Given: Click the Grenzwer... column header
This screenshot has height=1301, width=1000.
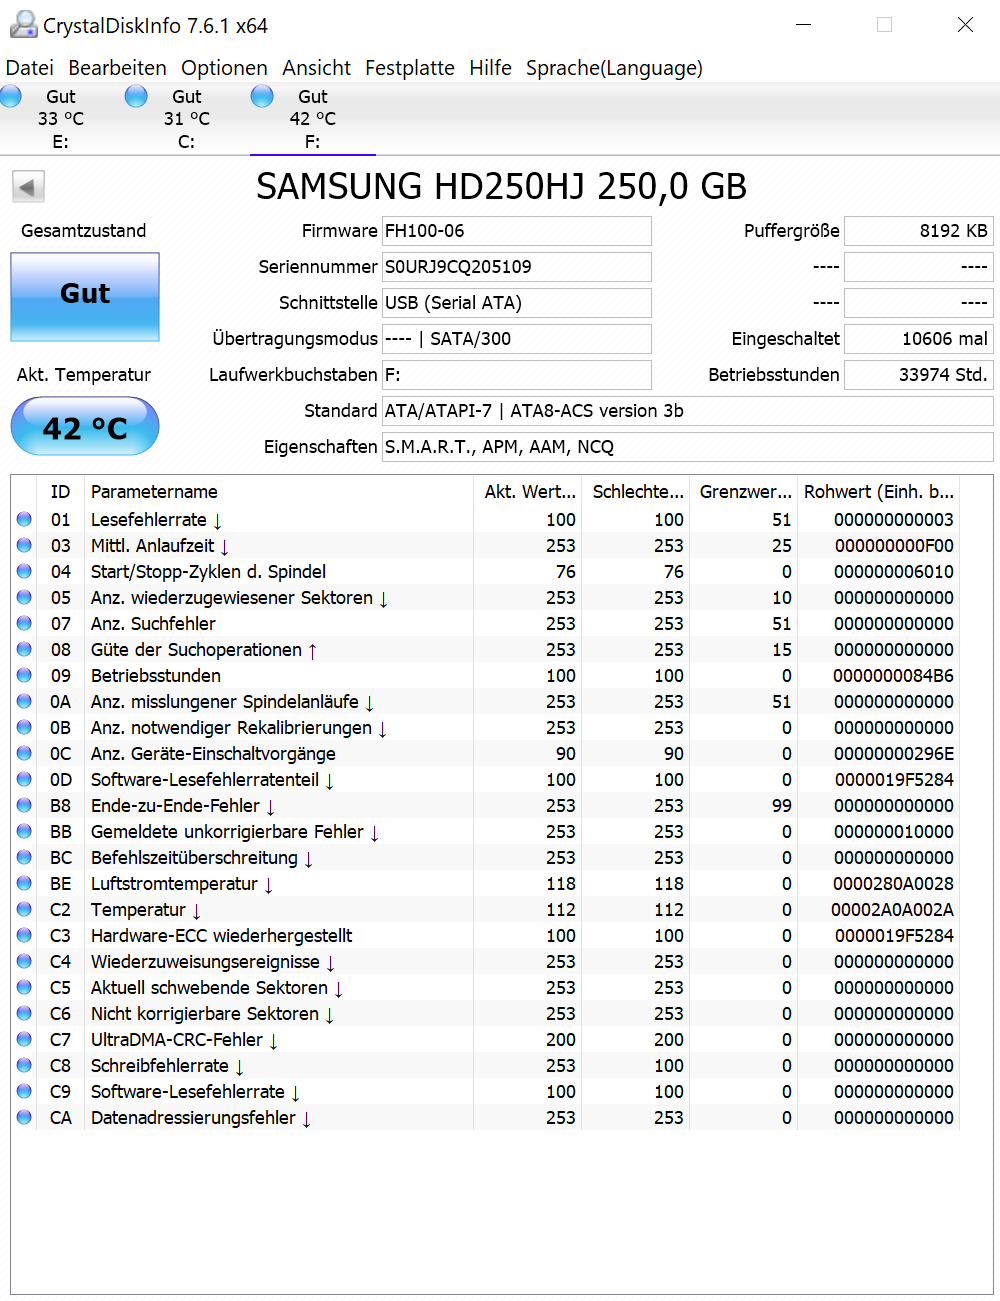Looking at the screenshot, I should point(742,491).
